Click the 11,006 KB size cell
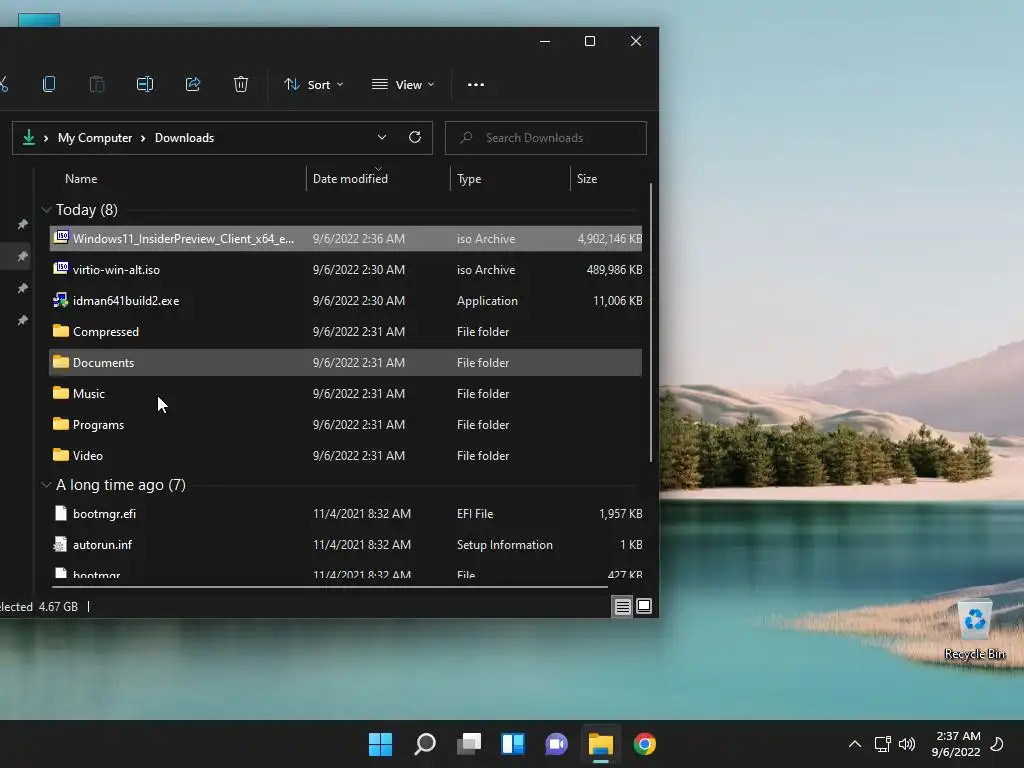 click(x=617, y=300)
